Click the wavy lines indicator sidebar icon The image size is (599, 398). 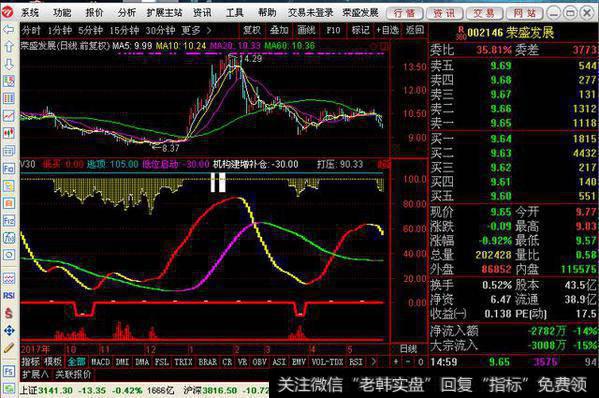[x=8, y=278]
